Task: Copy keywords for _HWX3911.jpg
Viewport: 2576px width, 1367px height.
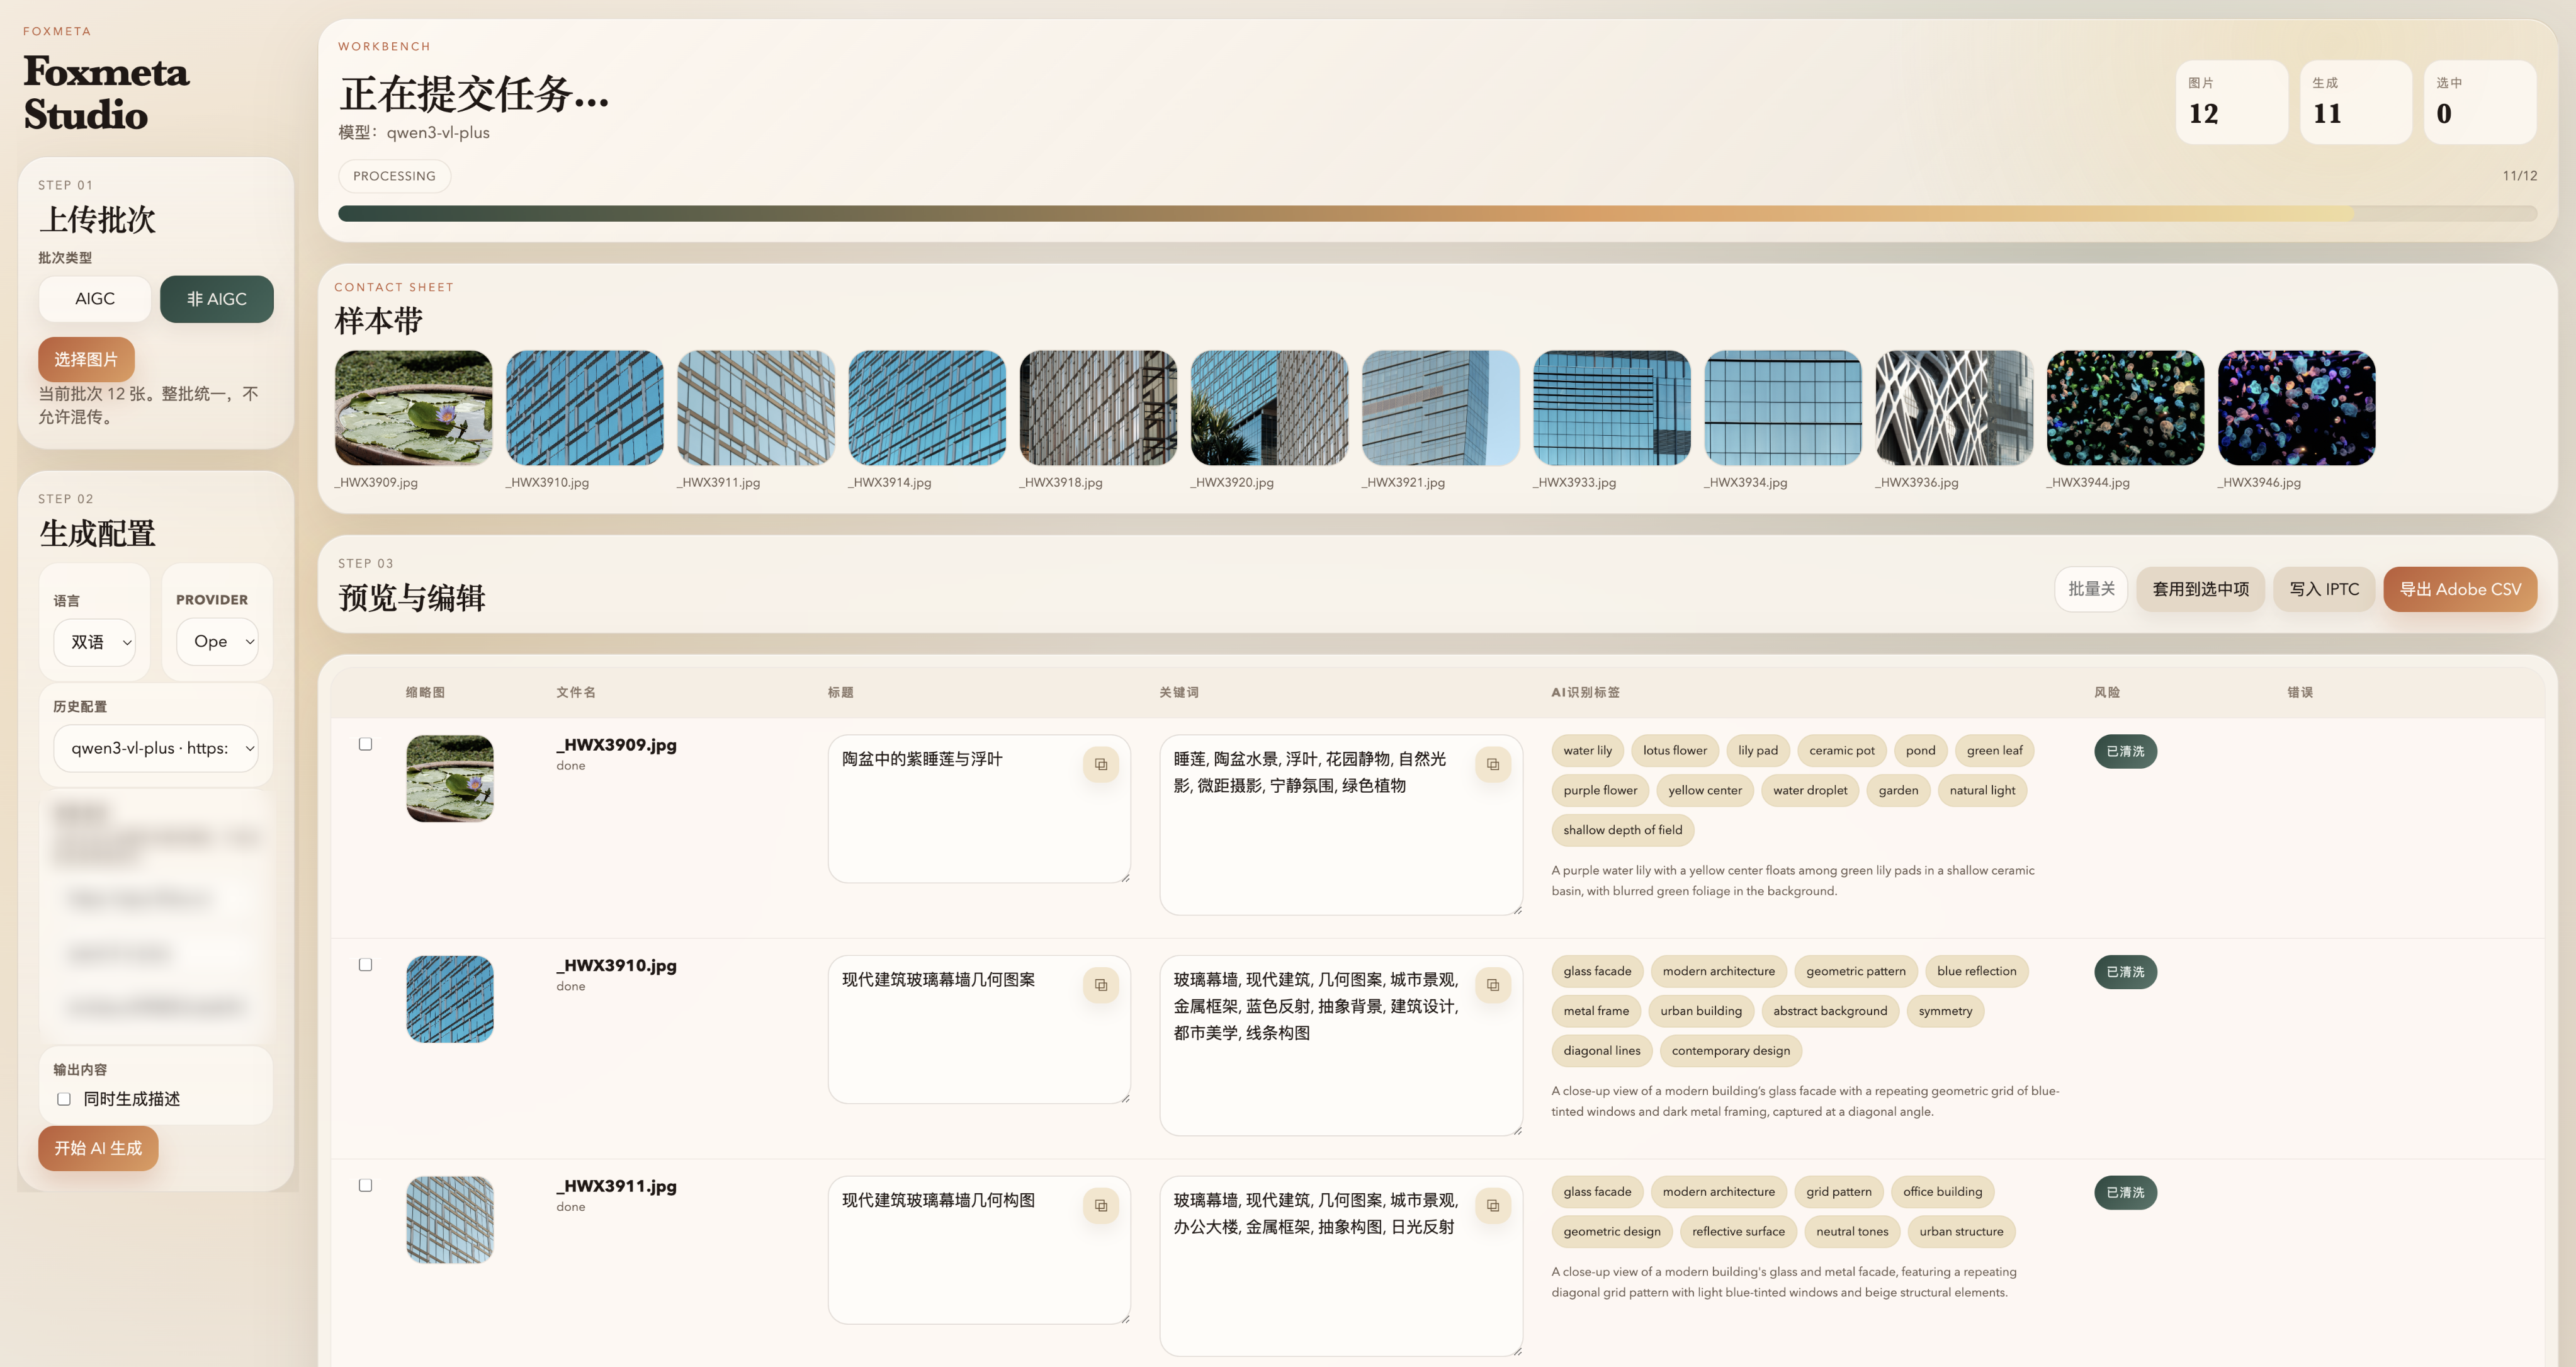Action: click(x=1492, y=1206)
